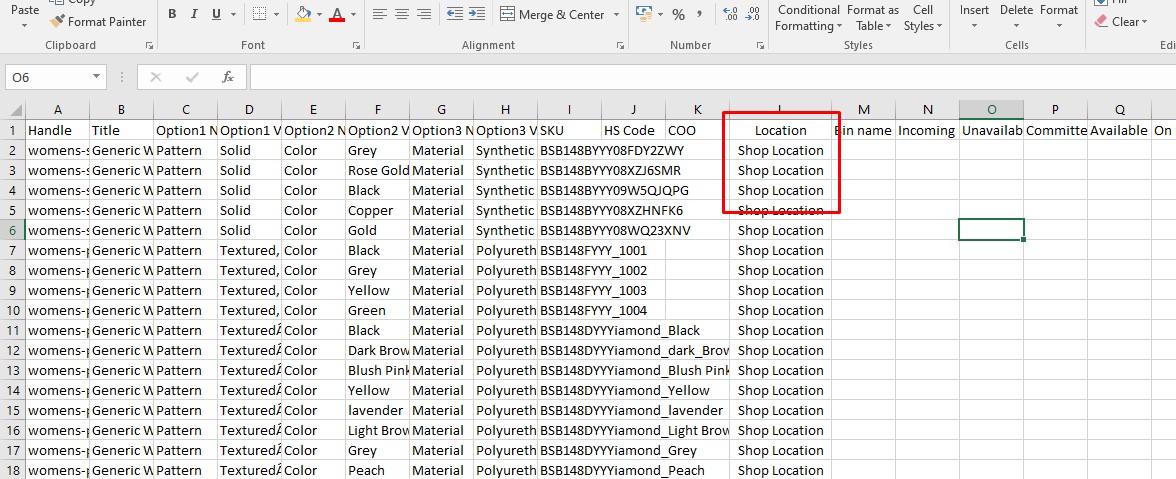
Task: Click the Decrease Indent icon
Action: tap(455, 14)
